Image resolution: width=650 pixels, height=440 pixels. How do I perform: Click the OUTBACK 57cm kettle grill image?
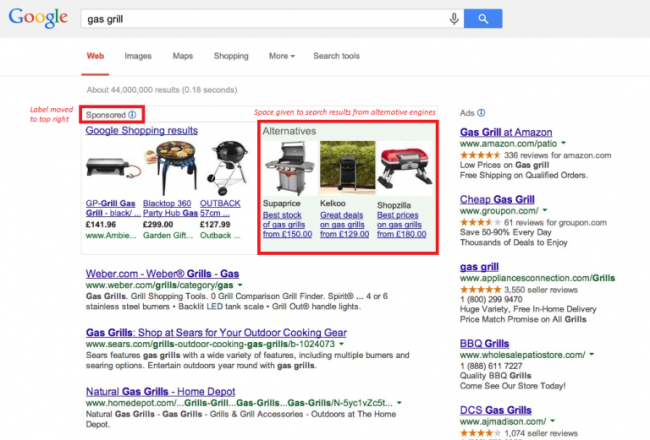(228, 168)
